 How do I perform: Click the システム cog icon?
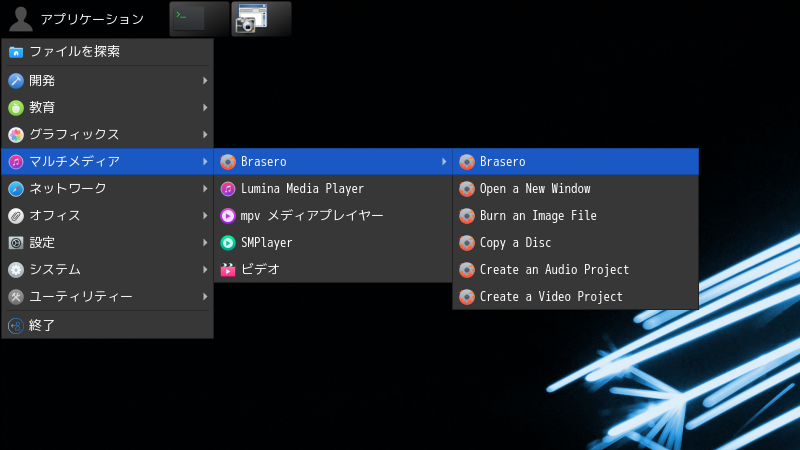tap(16, 269)
